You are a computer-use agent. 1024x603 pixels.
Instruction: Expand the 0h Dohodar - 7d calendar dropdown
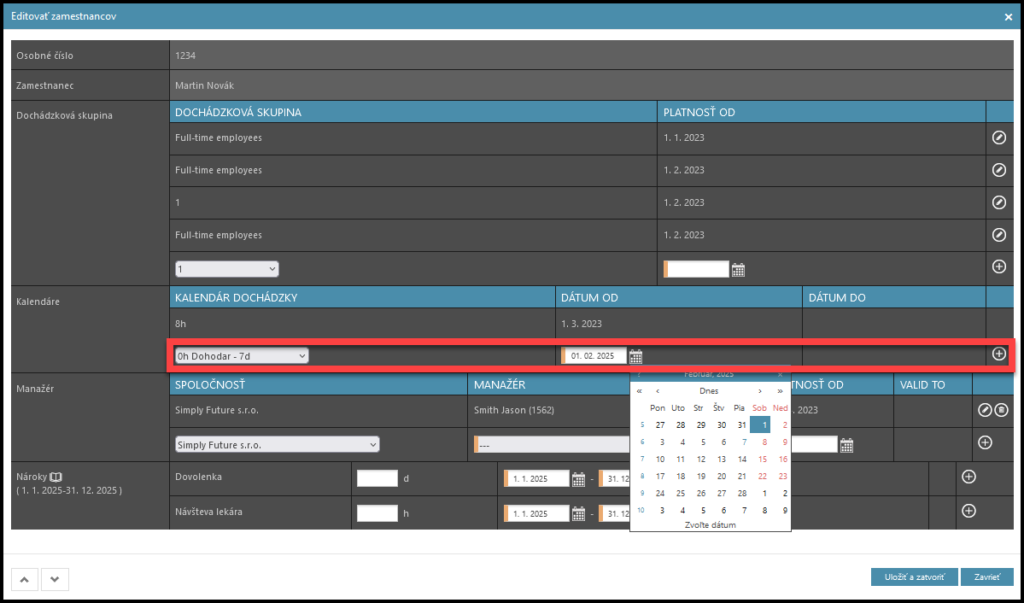(241, 355)
